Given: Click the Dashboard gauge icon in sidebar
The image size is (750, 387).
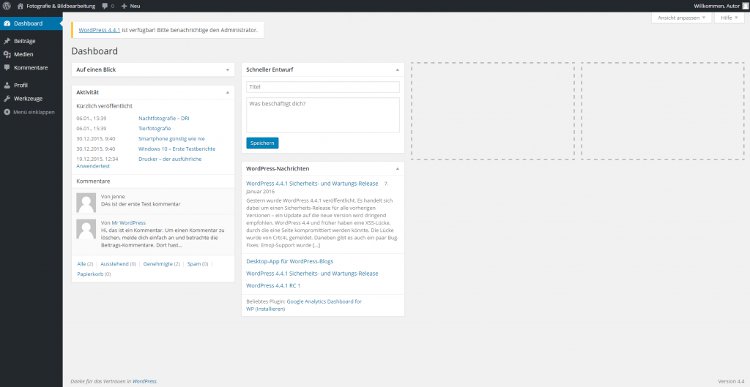Looking at the screenshot, I should pos(7,23).
